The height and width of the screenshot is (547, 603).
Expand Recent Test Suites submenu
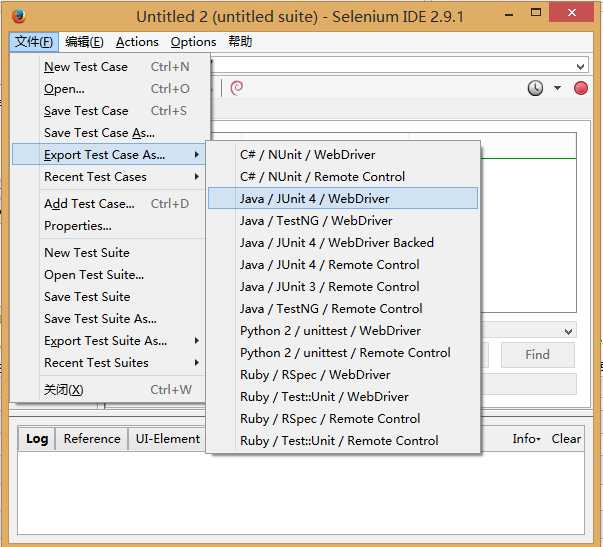pos(109,362)
